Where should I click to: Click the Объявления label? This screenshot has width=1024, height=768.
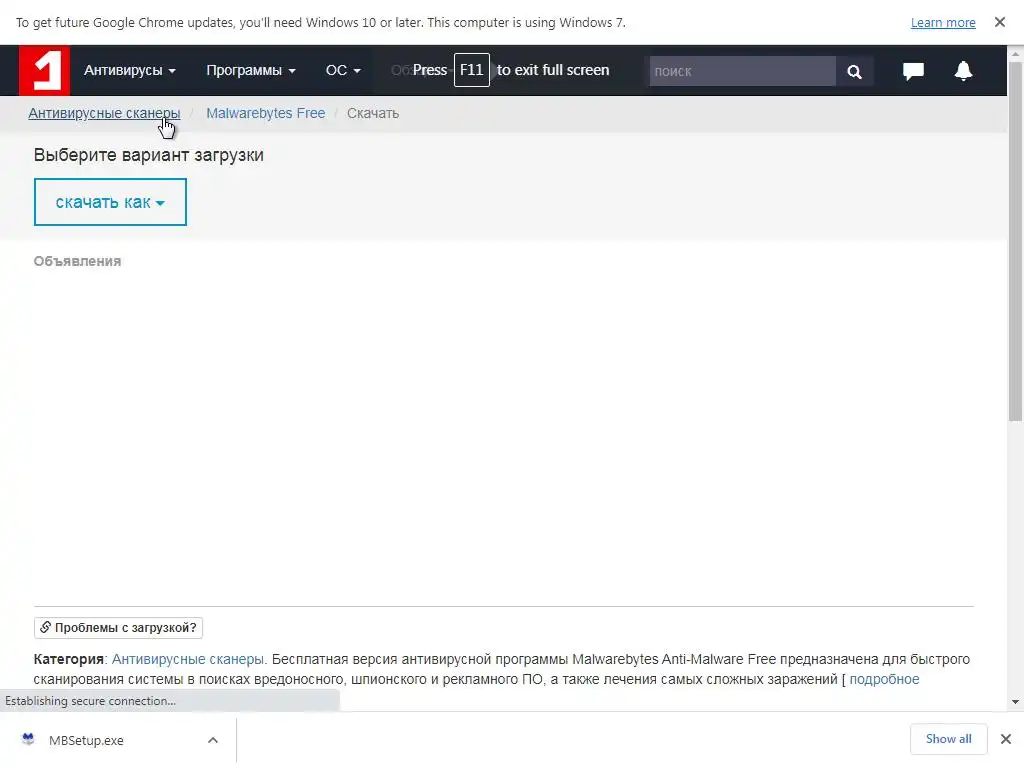click(x=78, y=261)
